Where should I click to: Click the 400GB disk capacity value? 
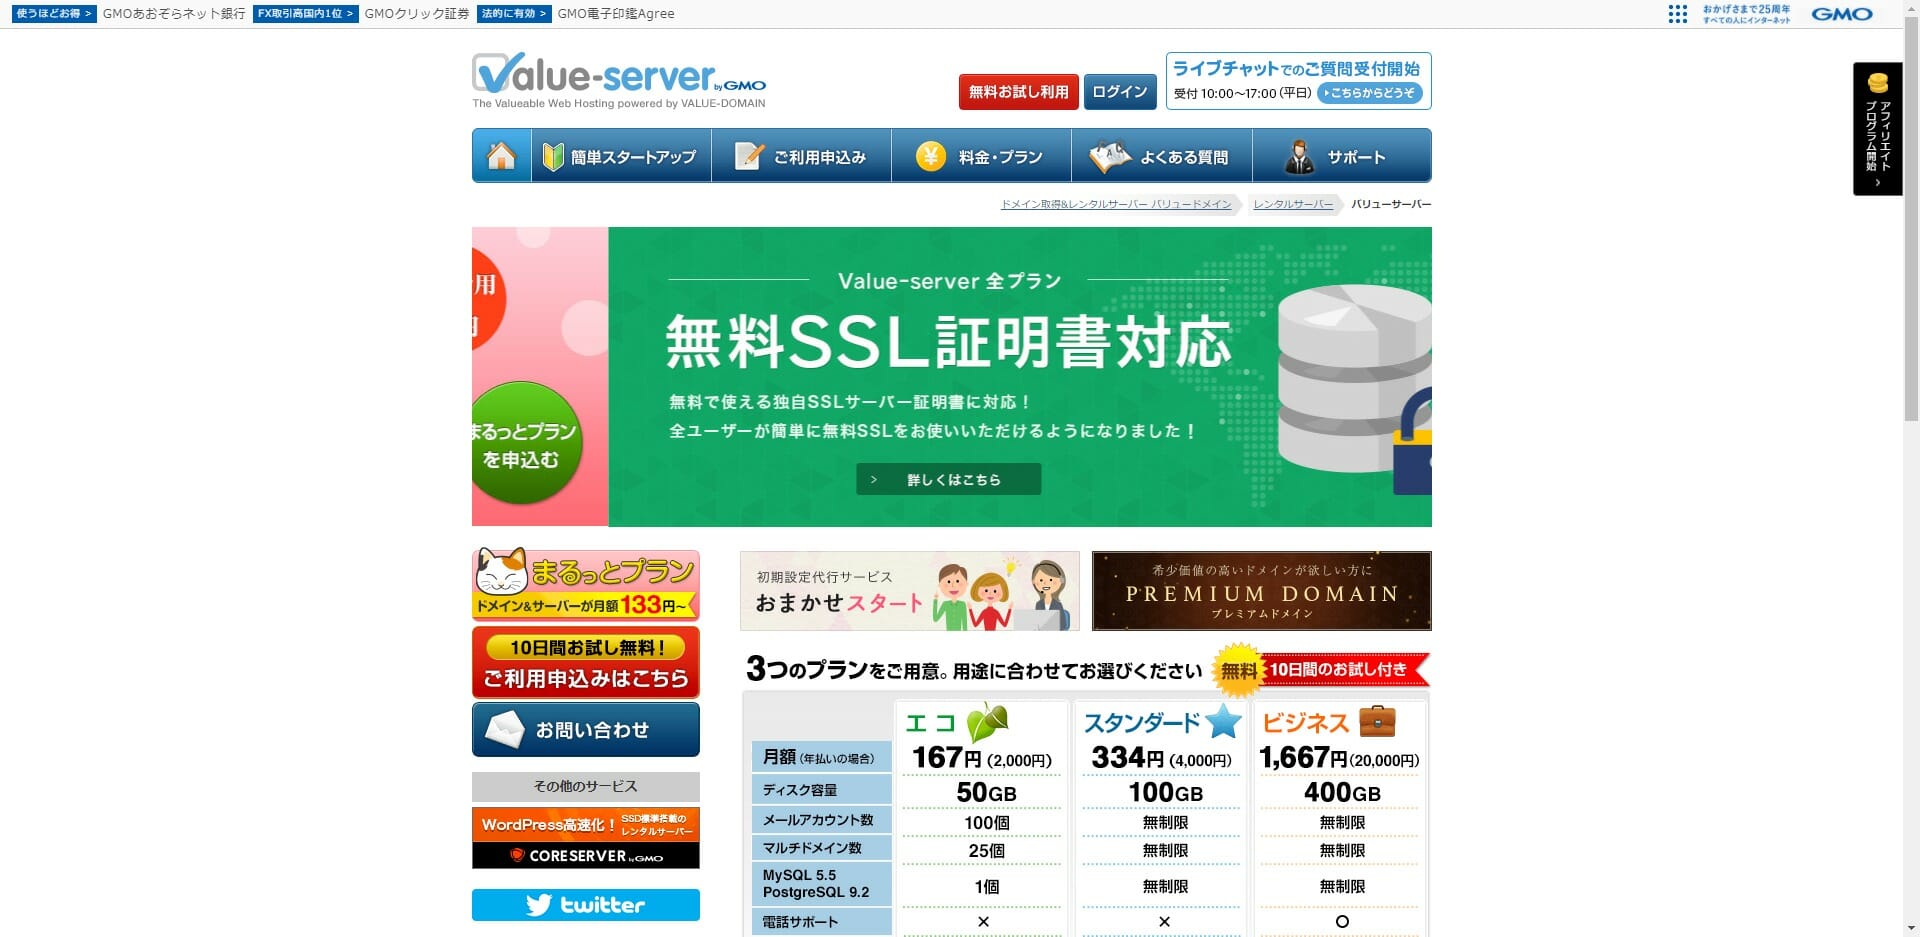coord(1342,792)
